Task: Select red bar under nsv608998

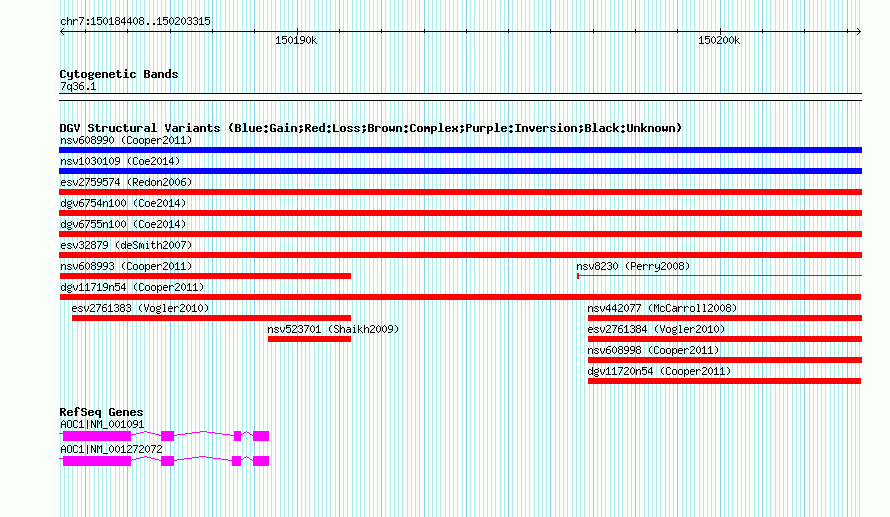Action: click(x=725, y=360)
